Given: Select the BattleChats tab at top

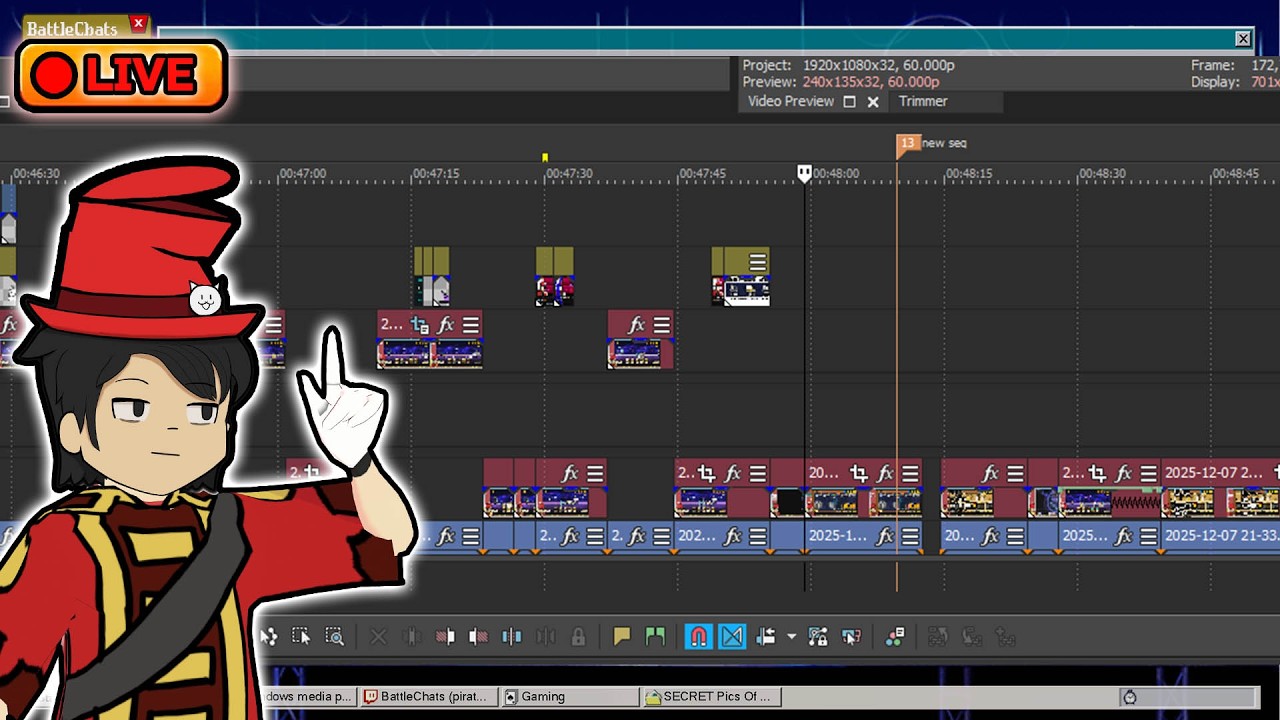Looking at the screenshot, I should pyautogui.click(x=72, y=28).
